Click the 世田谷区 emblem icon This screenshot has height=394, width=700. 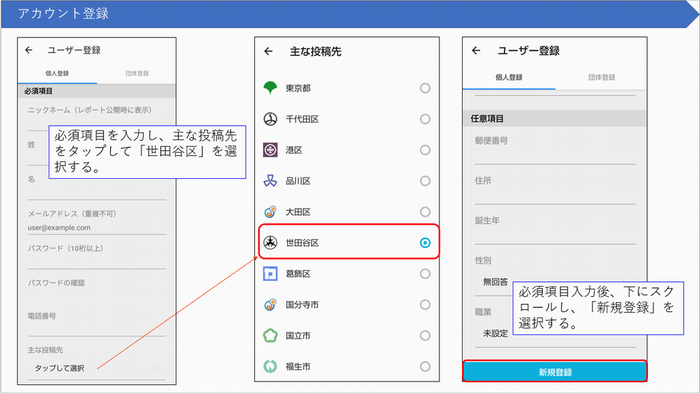270,242
